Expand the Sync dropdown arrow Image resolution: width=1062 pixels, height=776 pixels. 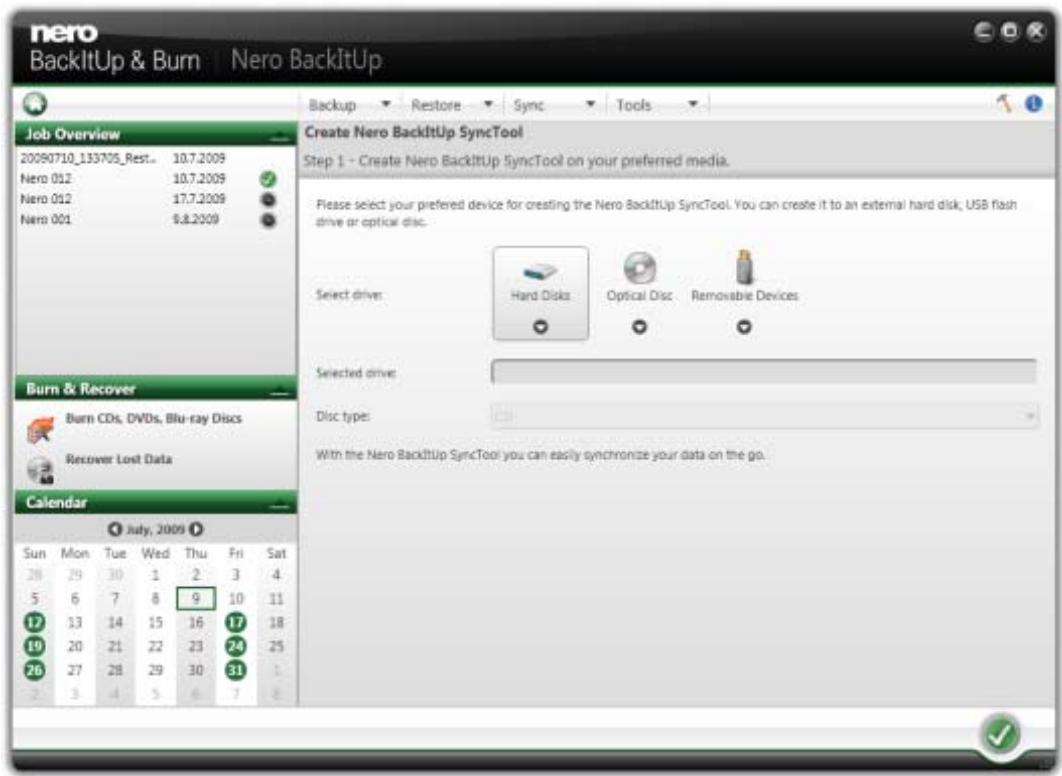coord(591,104)
